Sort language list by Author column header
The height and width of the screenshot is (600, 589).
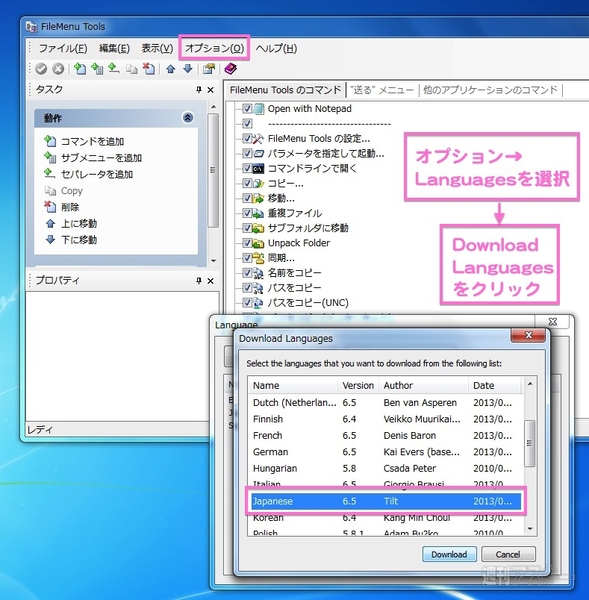click(424, 385)
